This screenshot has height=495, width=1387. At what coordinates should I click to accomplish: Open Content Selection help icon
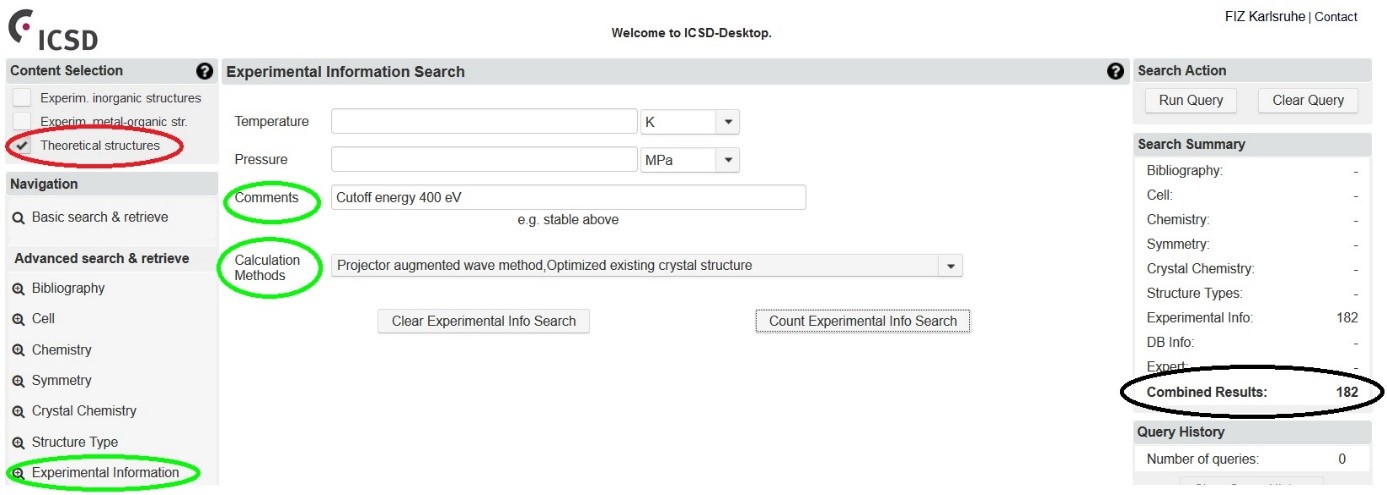pyautogui.click(x=205, y=71)
